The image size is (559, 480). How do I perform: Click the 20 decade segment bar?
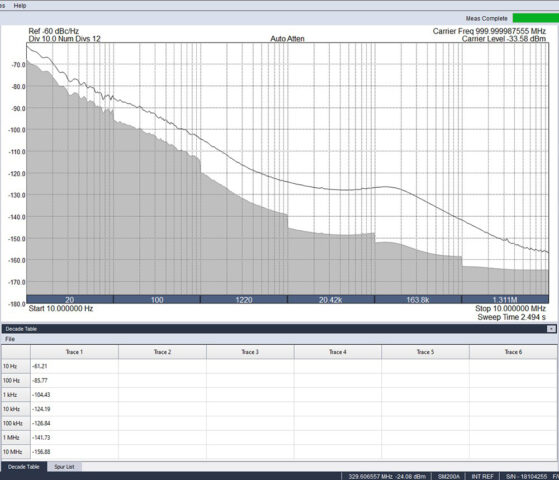click(x=70, y=300)
